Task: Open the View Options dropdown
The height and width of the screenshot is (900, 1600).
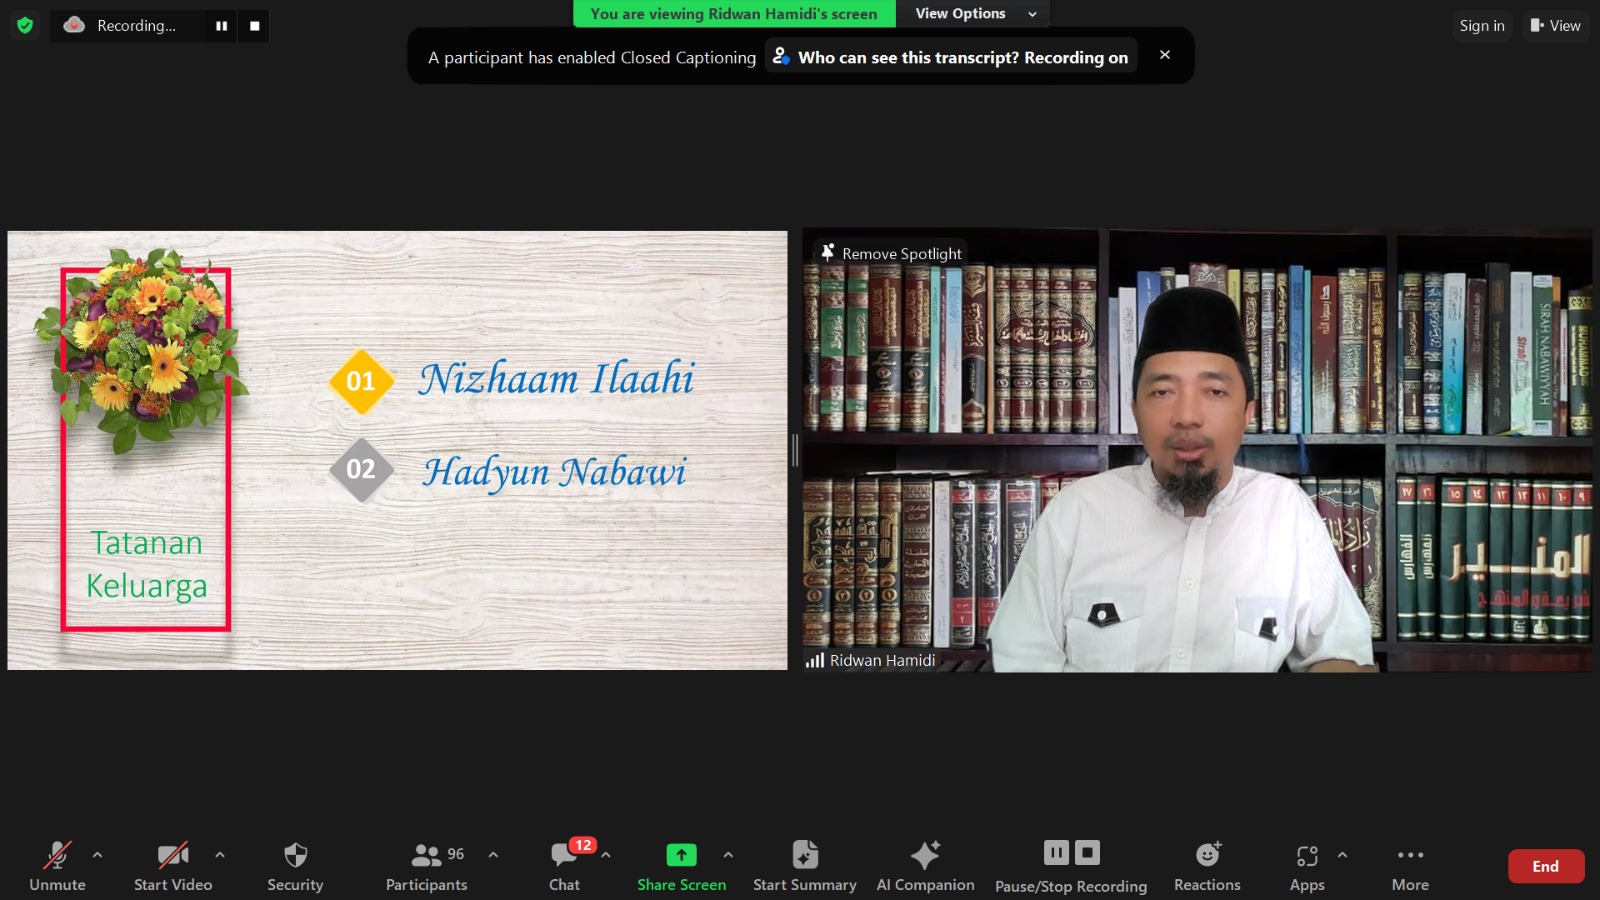Action: pos(975,14)
